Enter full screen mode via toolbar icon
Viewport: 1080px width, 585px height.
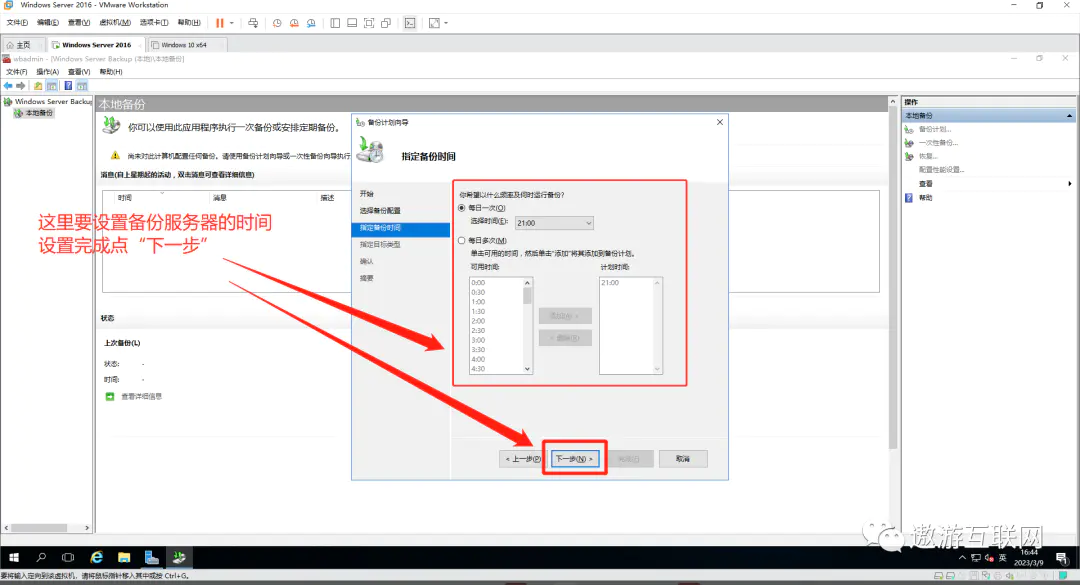[x=369, y=22]
